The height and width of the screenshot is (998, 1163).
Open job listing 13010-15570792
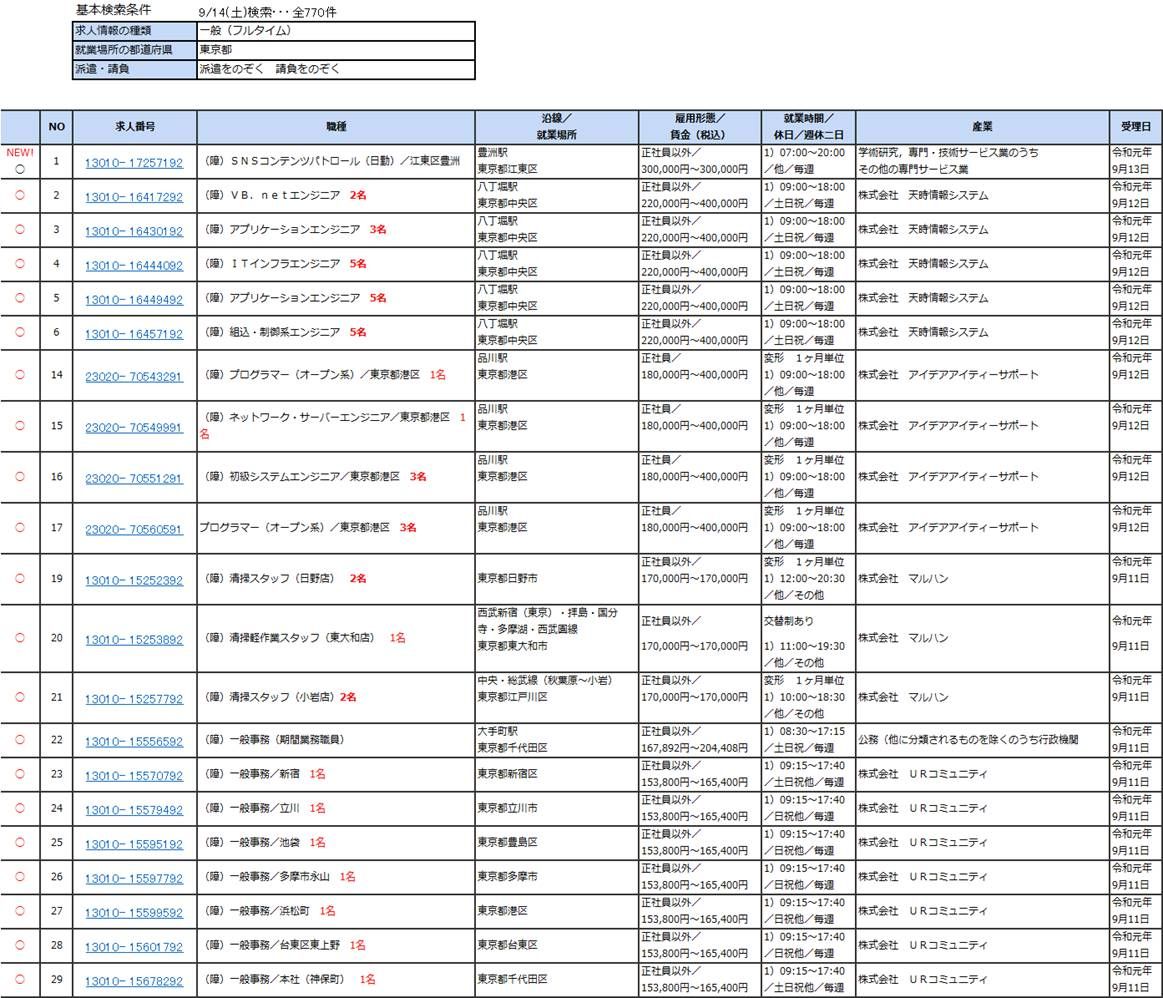[x=134, y=776]
